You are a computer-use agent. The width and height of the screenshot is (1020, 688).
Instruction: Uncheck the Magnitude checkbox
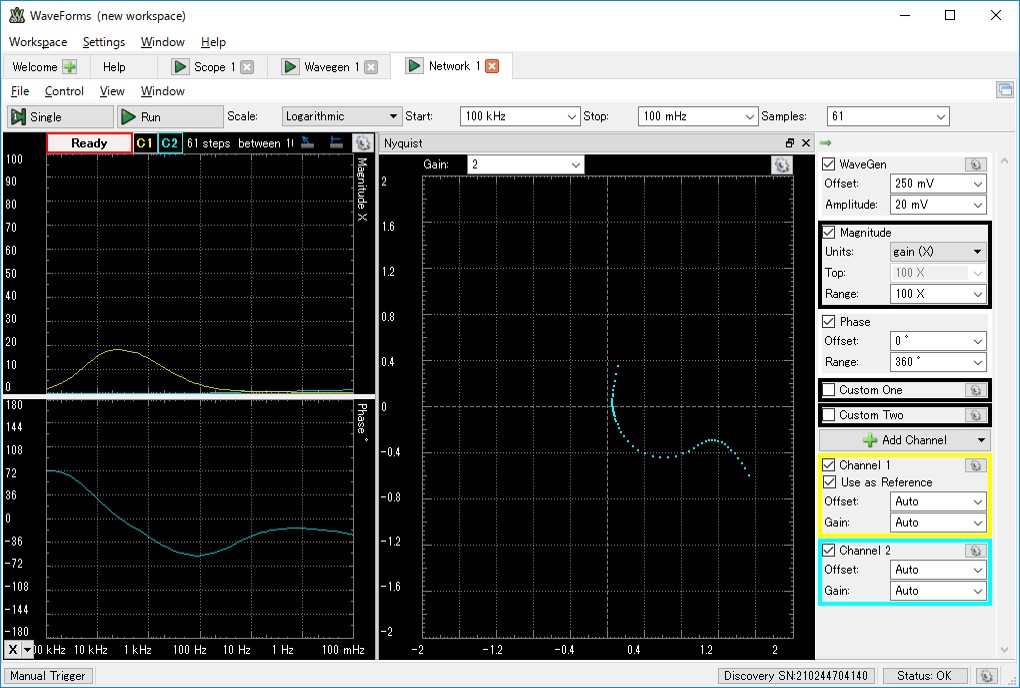click(829, 232)
